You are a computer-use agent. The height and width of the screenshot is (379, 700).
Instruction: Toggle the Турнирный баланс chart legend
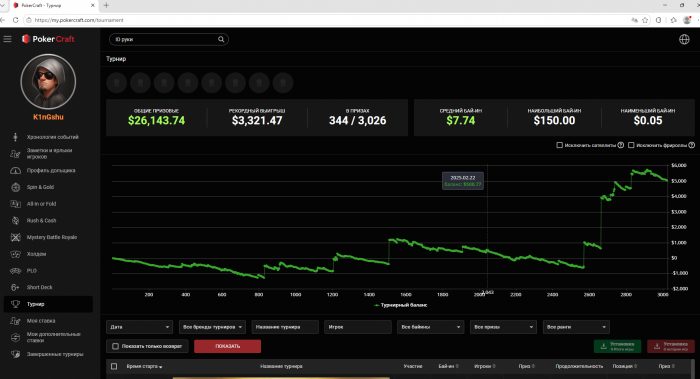400,305
